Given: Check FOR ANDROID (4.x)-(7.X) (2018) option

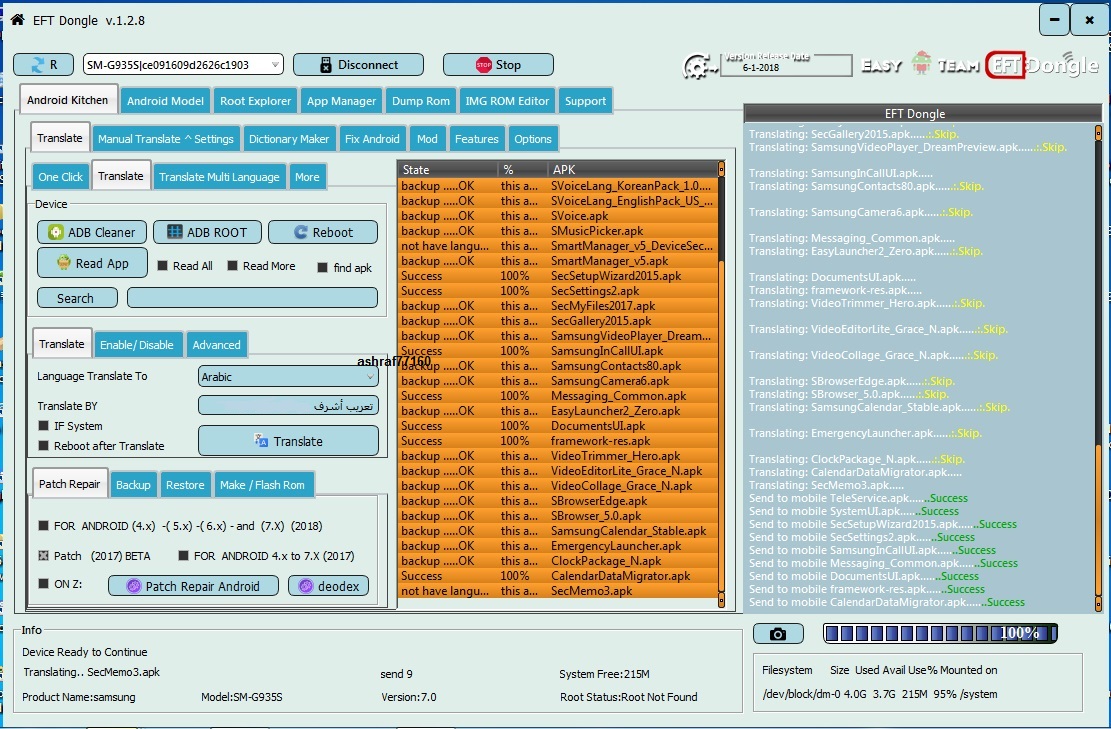Looking at the screenshot, I should click(x=43, y=526).
